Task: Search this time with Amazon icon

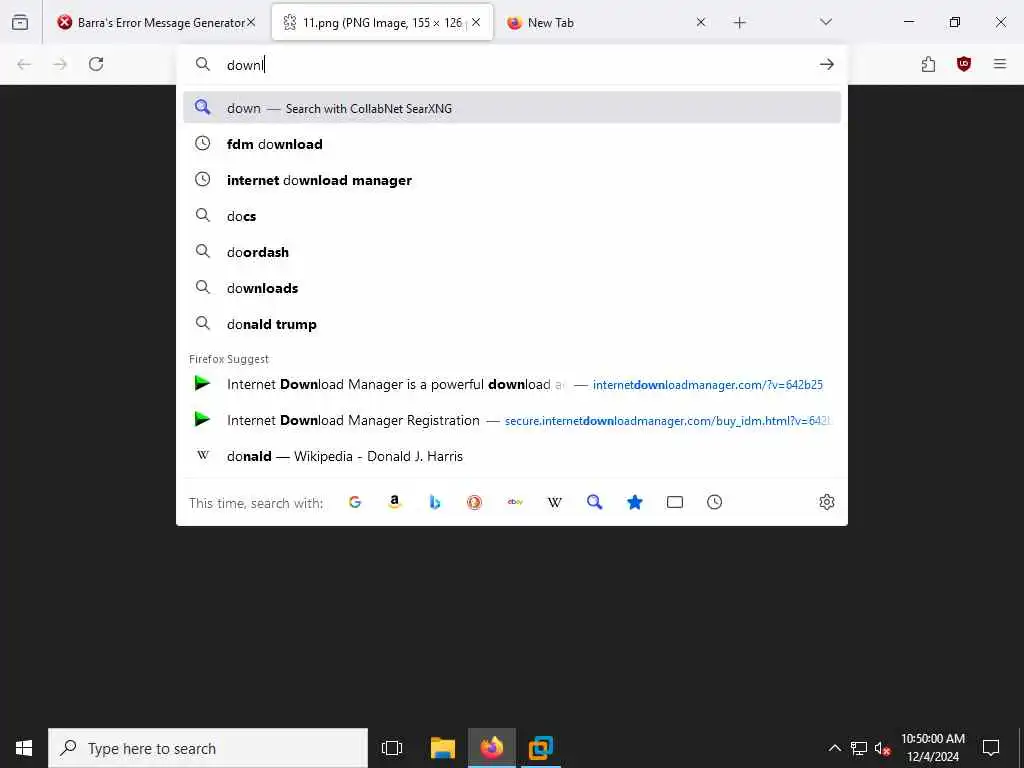Action: point(394,502)
